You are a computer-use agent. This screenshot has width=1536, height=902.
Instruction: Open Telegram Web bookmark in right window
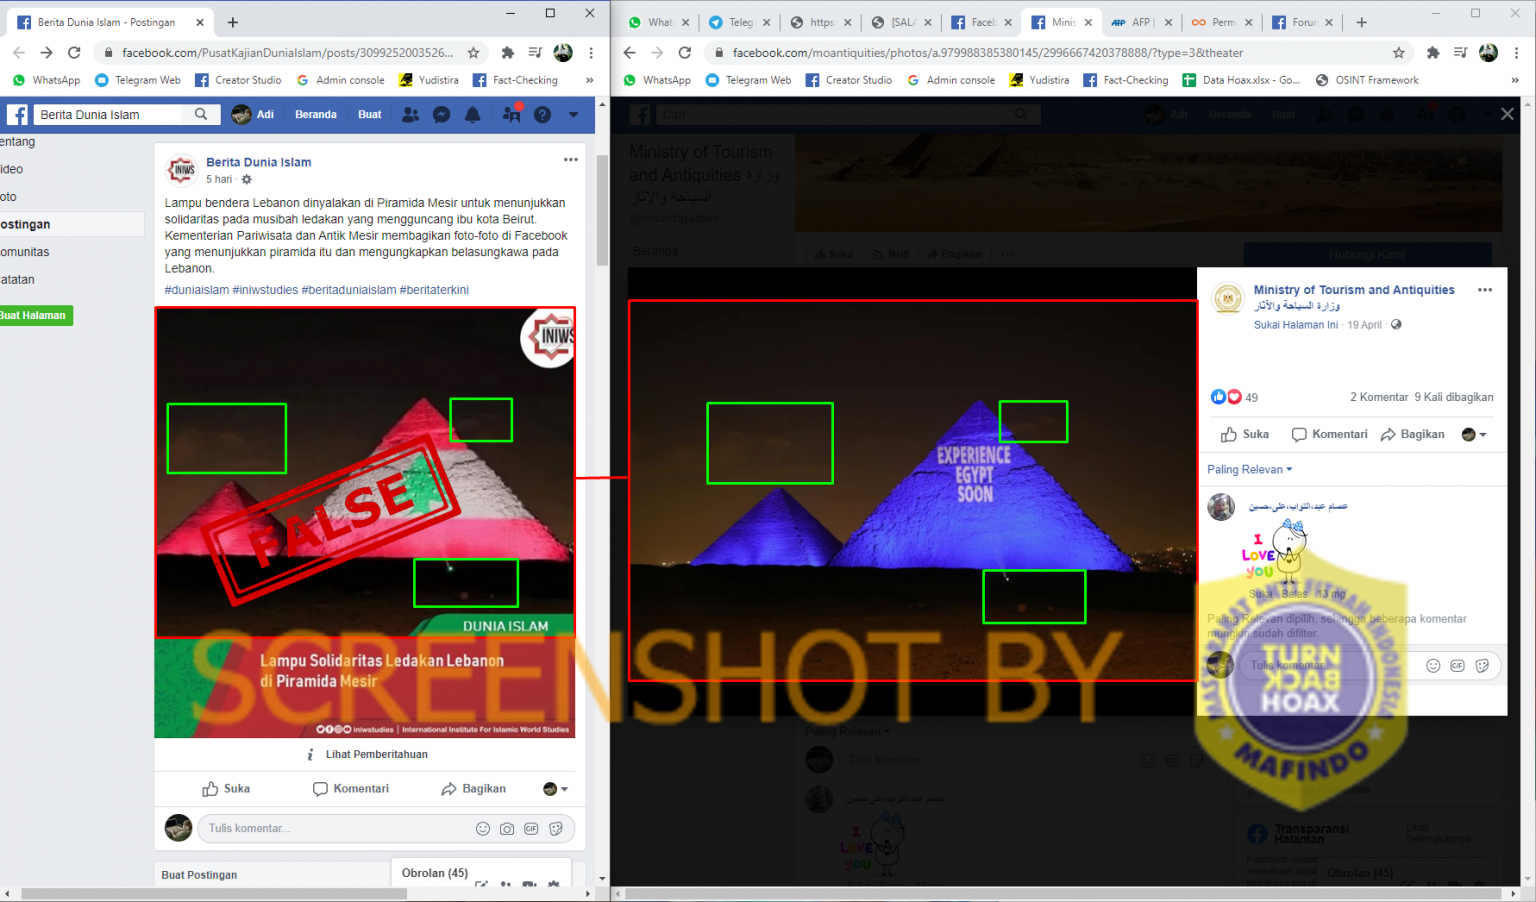point(748,80)
